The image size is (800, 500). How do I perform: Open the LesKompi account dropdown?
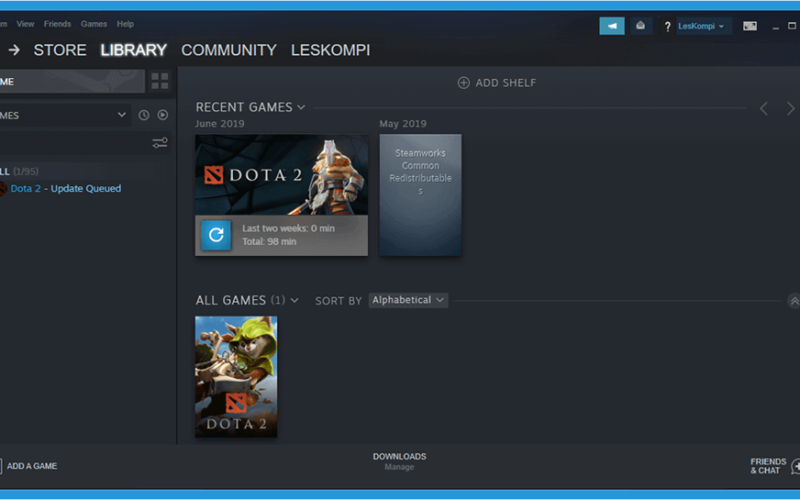(x=703, y=26)
